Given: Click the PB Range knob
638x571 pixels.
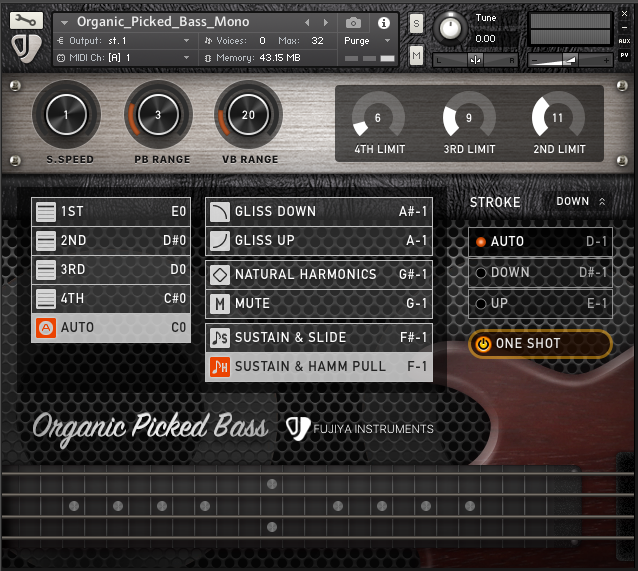Looking at the screenshot, I should [x=157, y=115].
